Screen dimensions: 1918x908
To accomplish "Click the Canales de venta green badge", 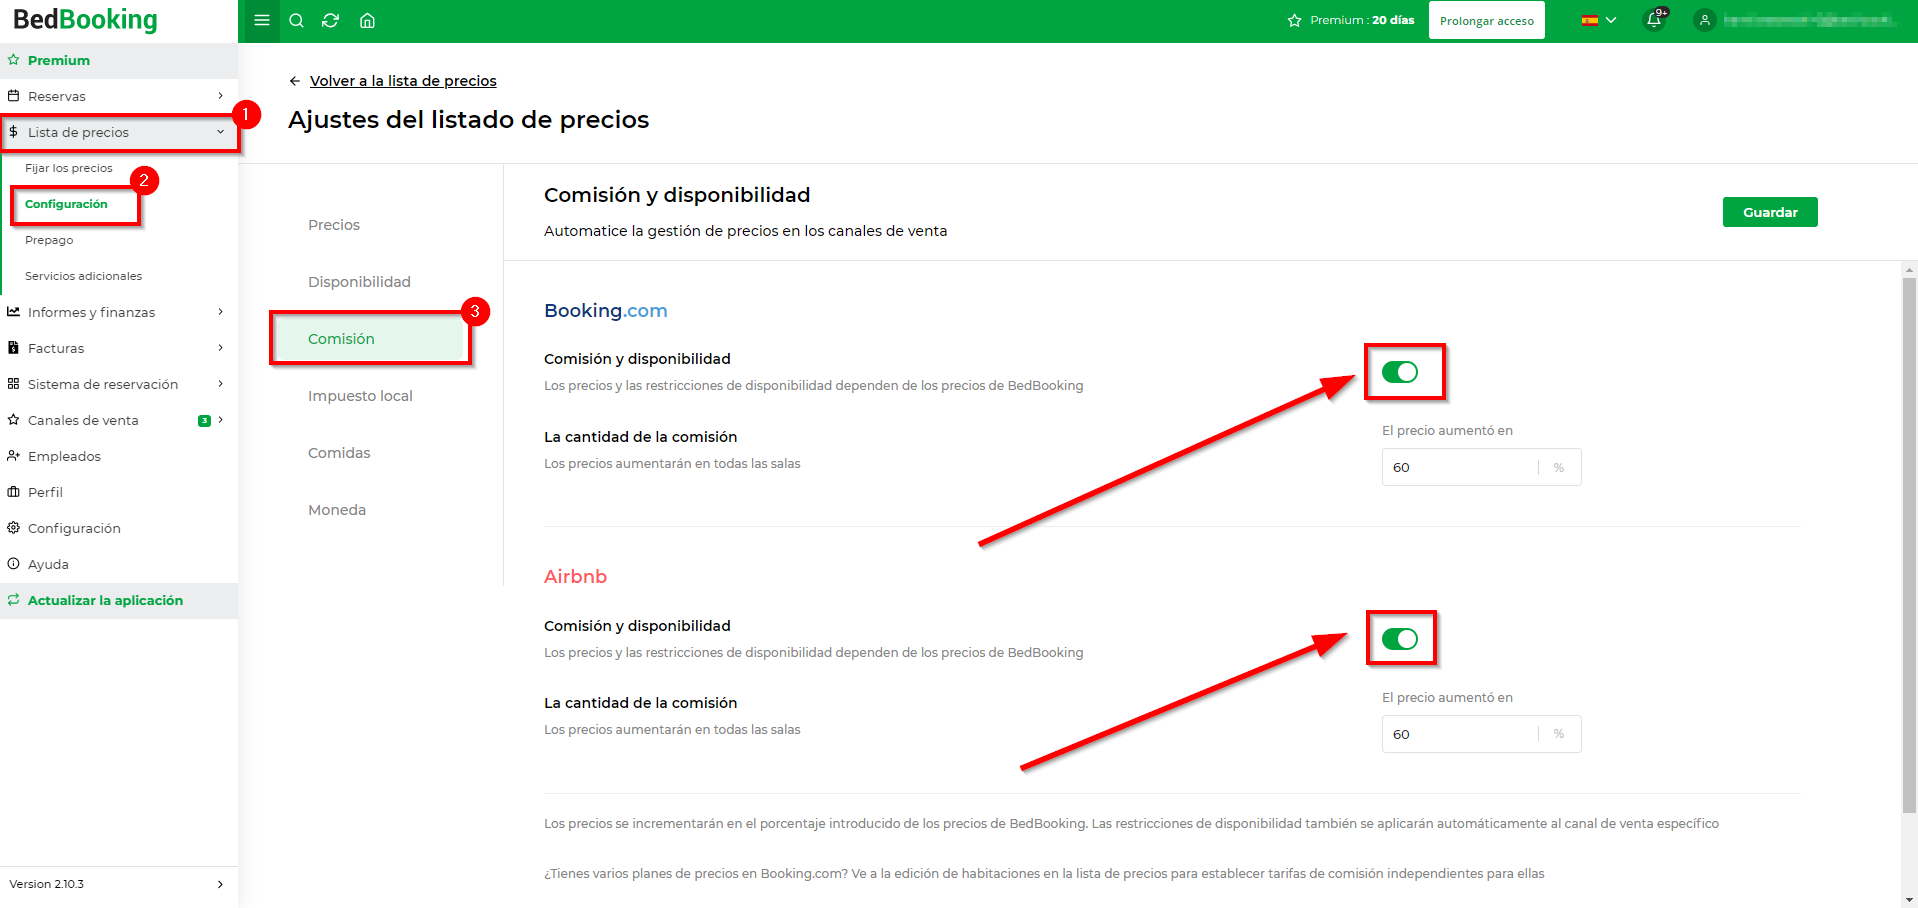I will coord(204,421).
